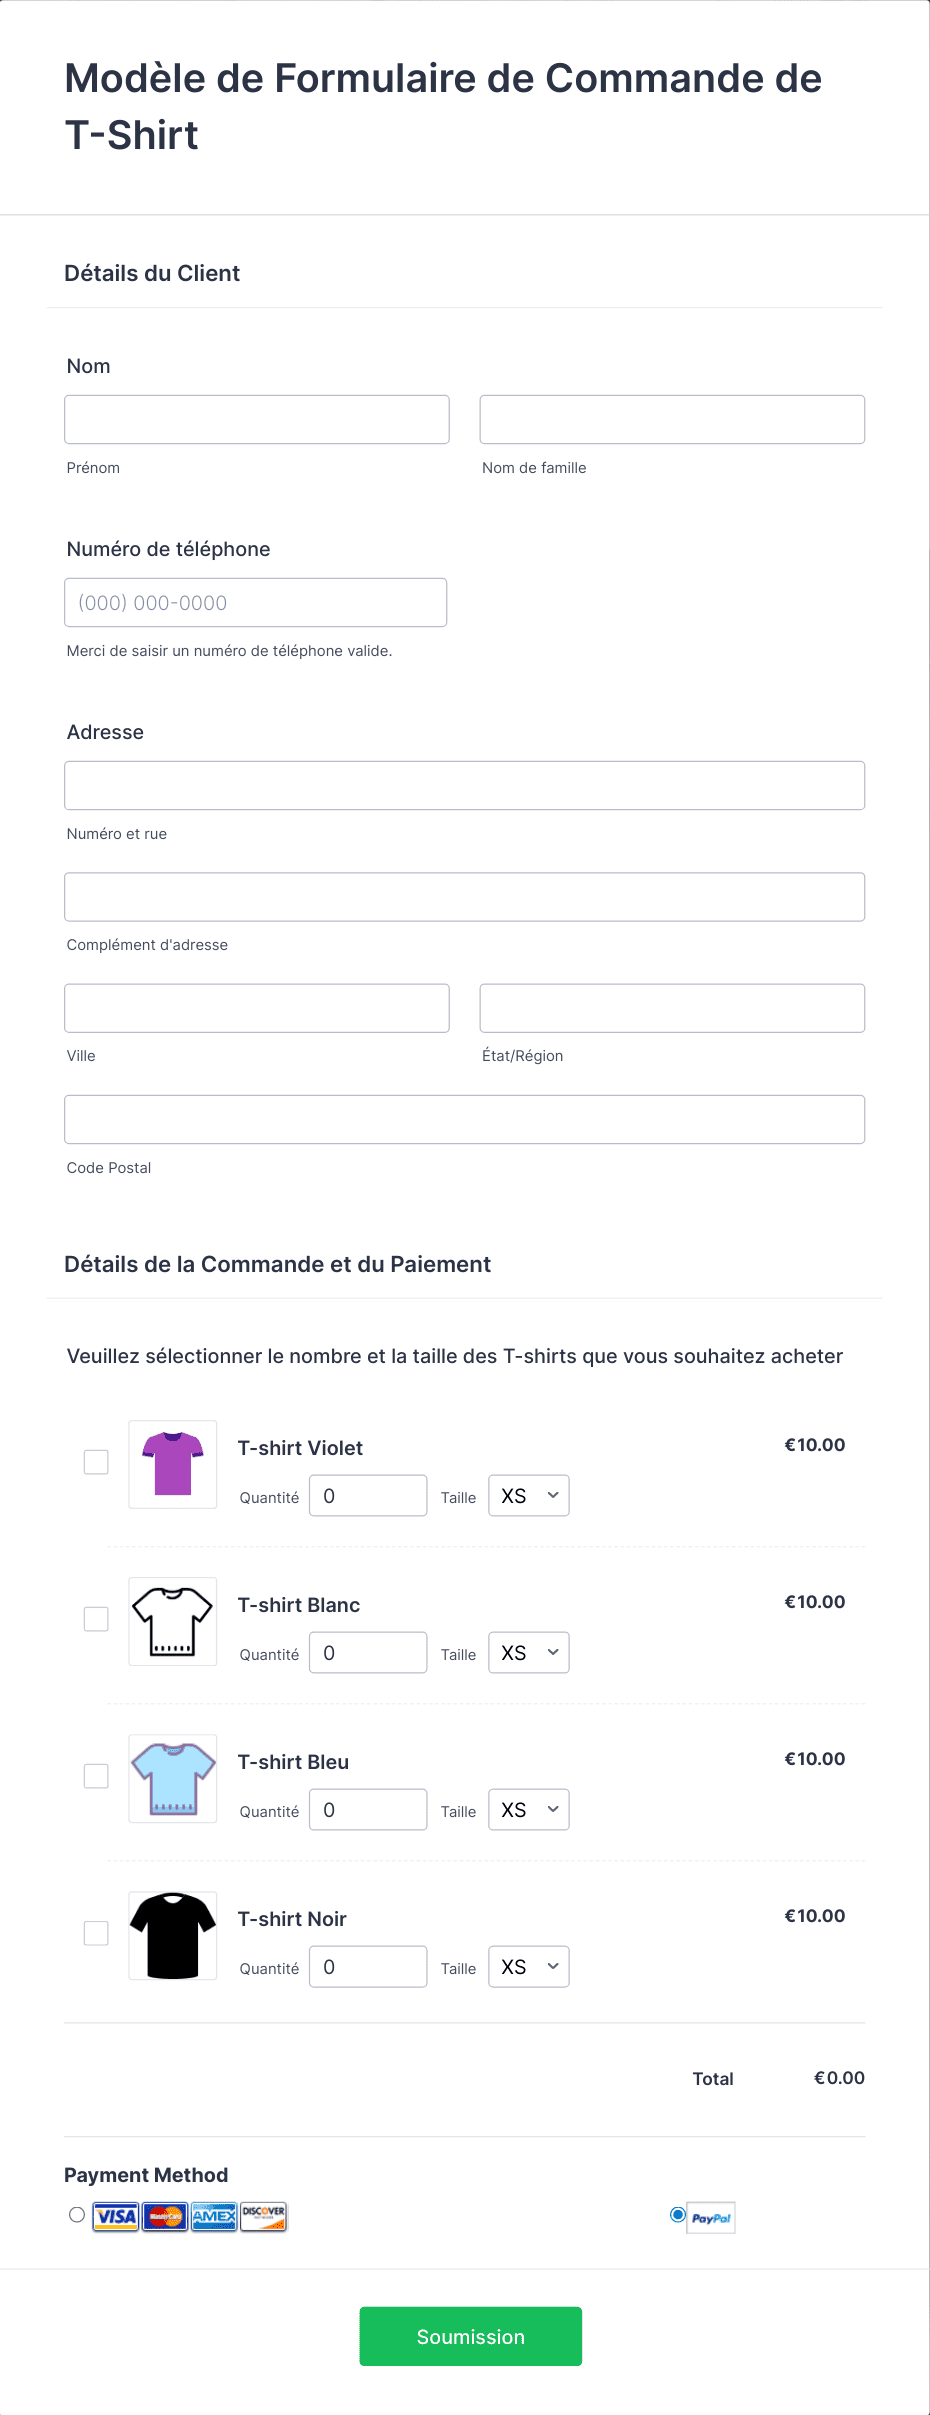Screen dimensions: 930x2415
Task: Click the Discover card icon
Action: (264, 2217)
